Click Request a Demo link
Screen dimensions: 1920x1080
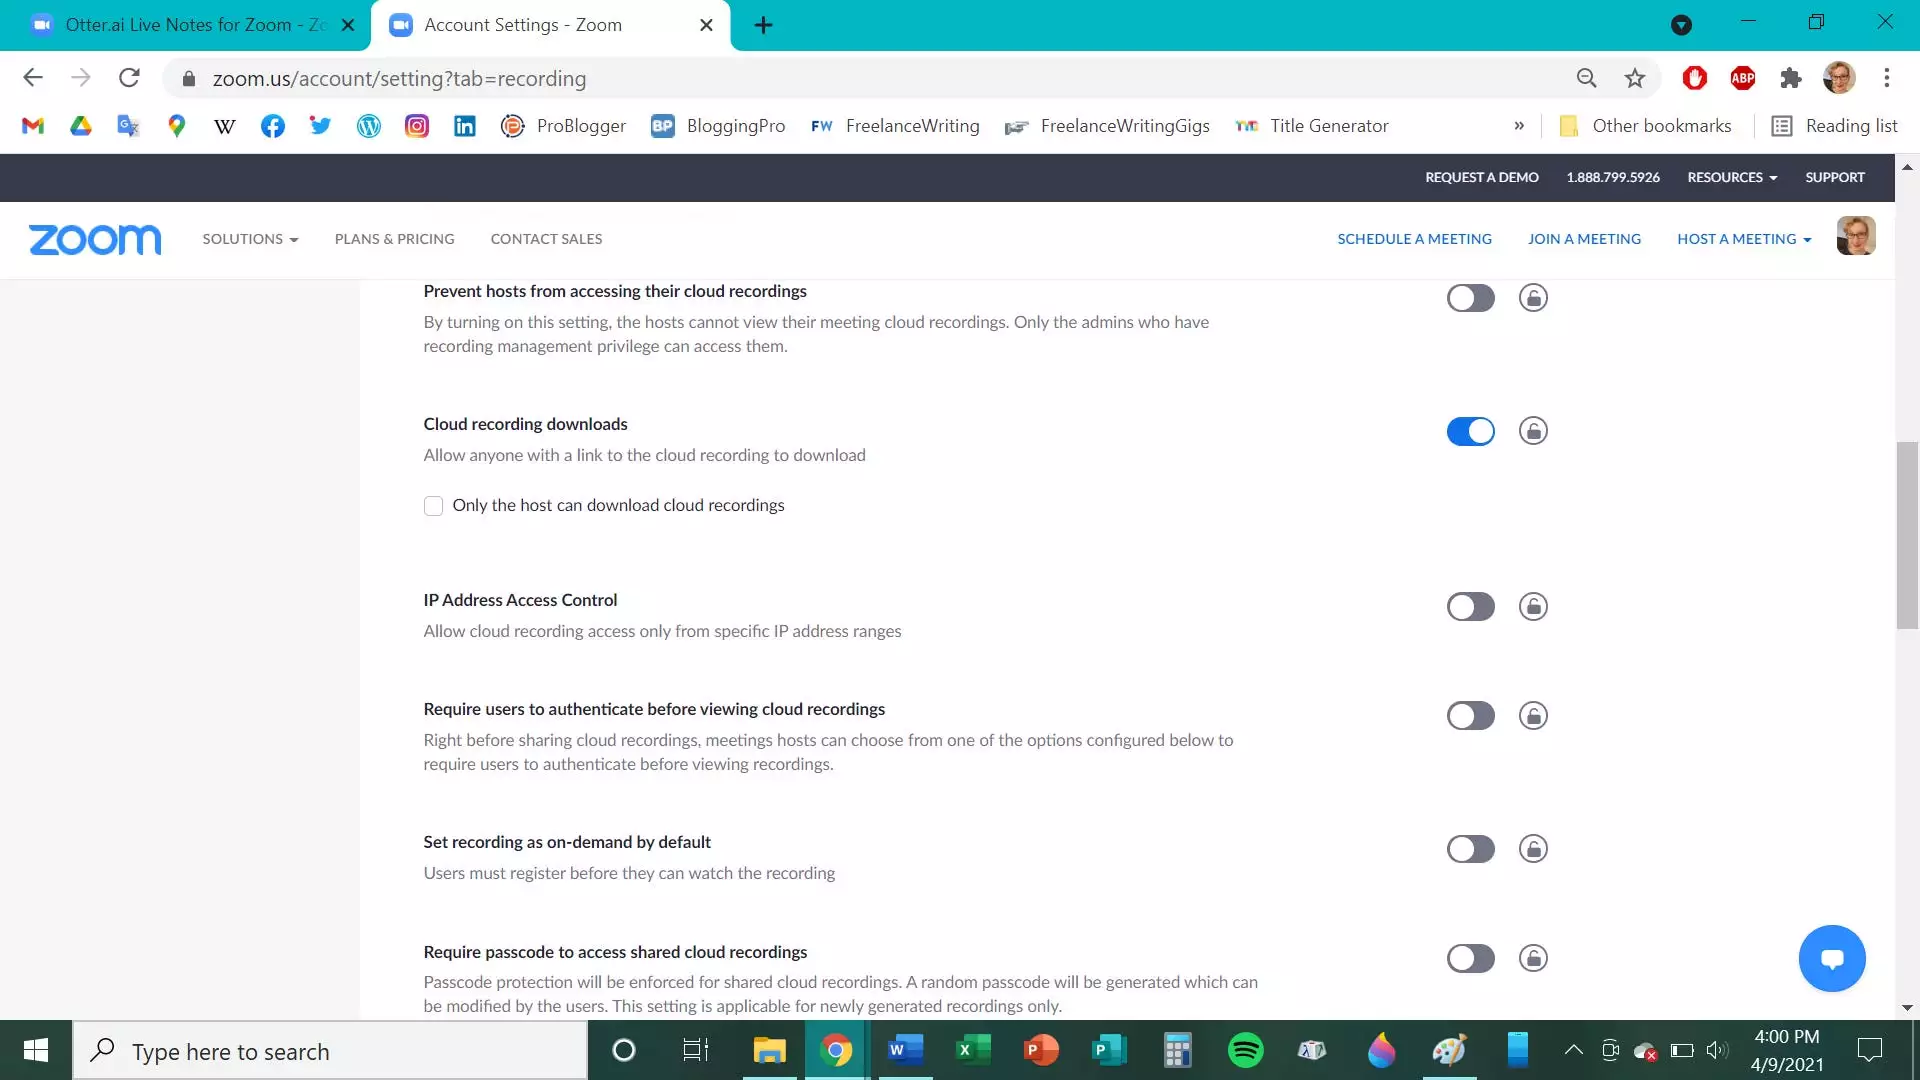tap(1481, 177)
